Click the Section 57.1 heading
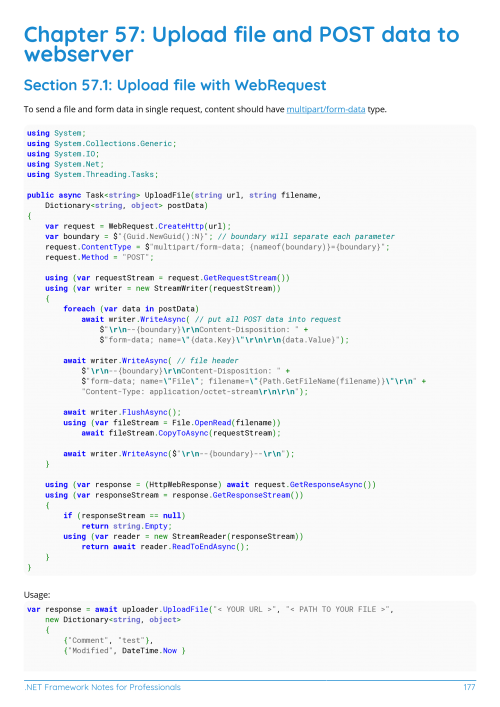This screenshot has width=500, height=707. pos(175,85)
